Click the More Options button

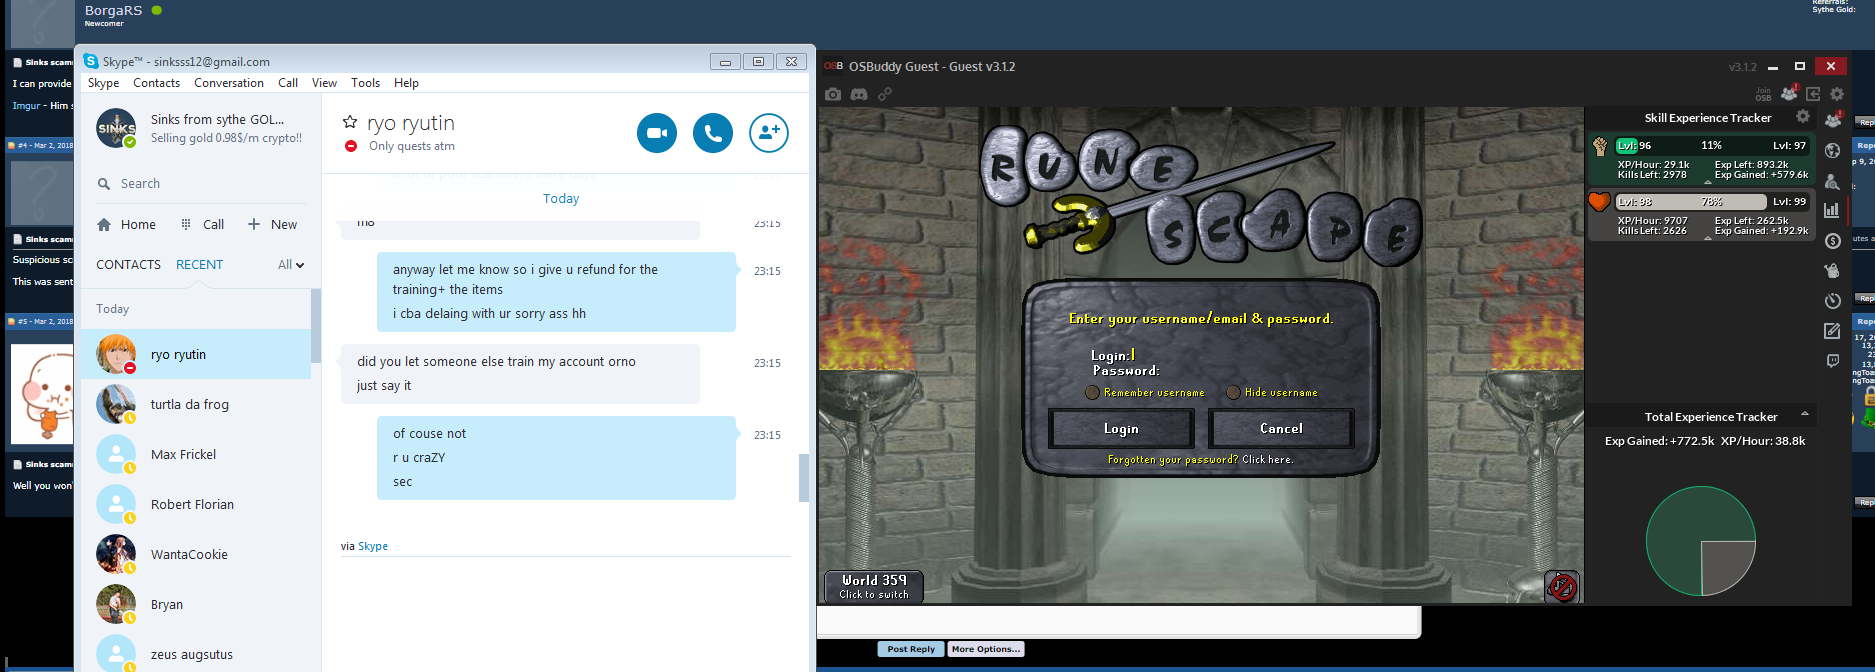point(986,649)
